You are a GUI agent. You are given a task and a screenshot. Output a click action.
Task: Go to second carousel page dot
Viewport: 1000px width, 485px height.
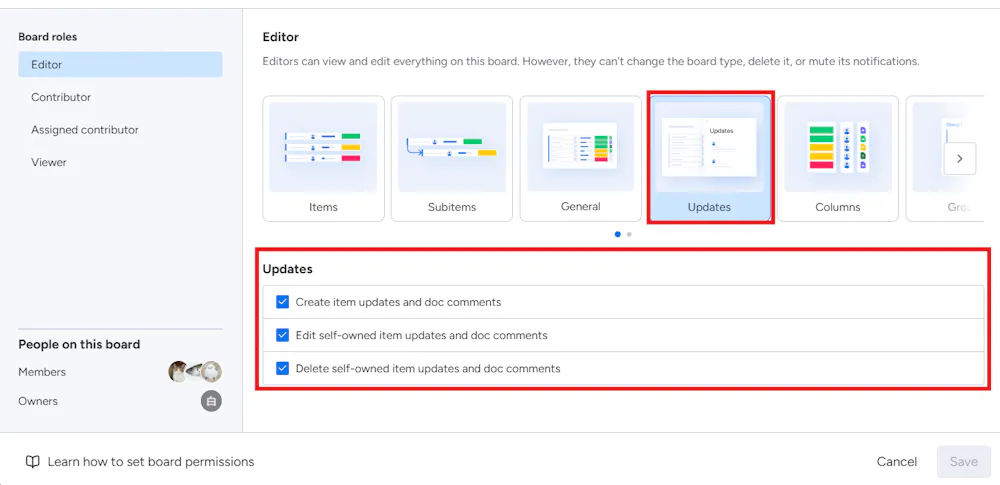[629, 234]
